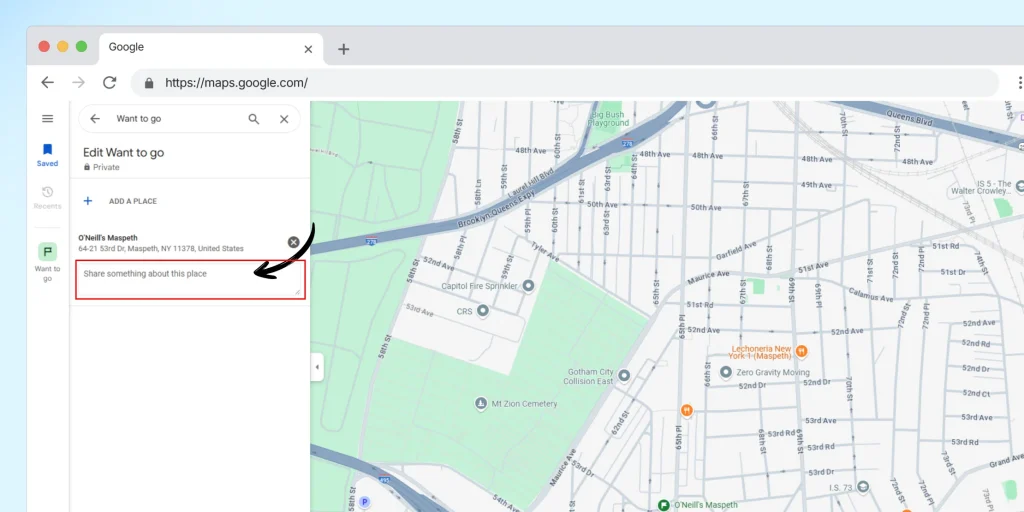Click the plus icon to add a place
Viewport: 1024px width, 512px height.
88,201
